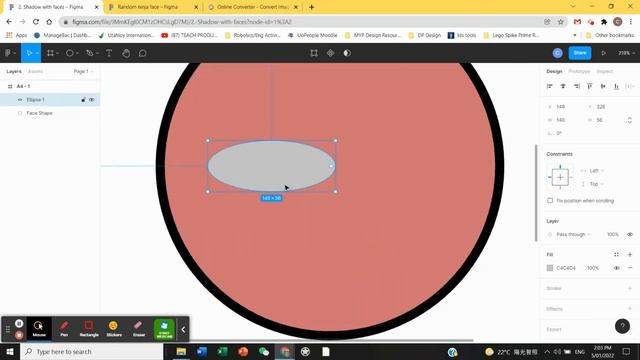Click the horizontal canvas scrollbar
Screen dimensions: 640x360
click(x=331, y=340)
